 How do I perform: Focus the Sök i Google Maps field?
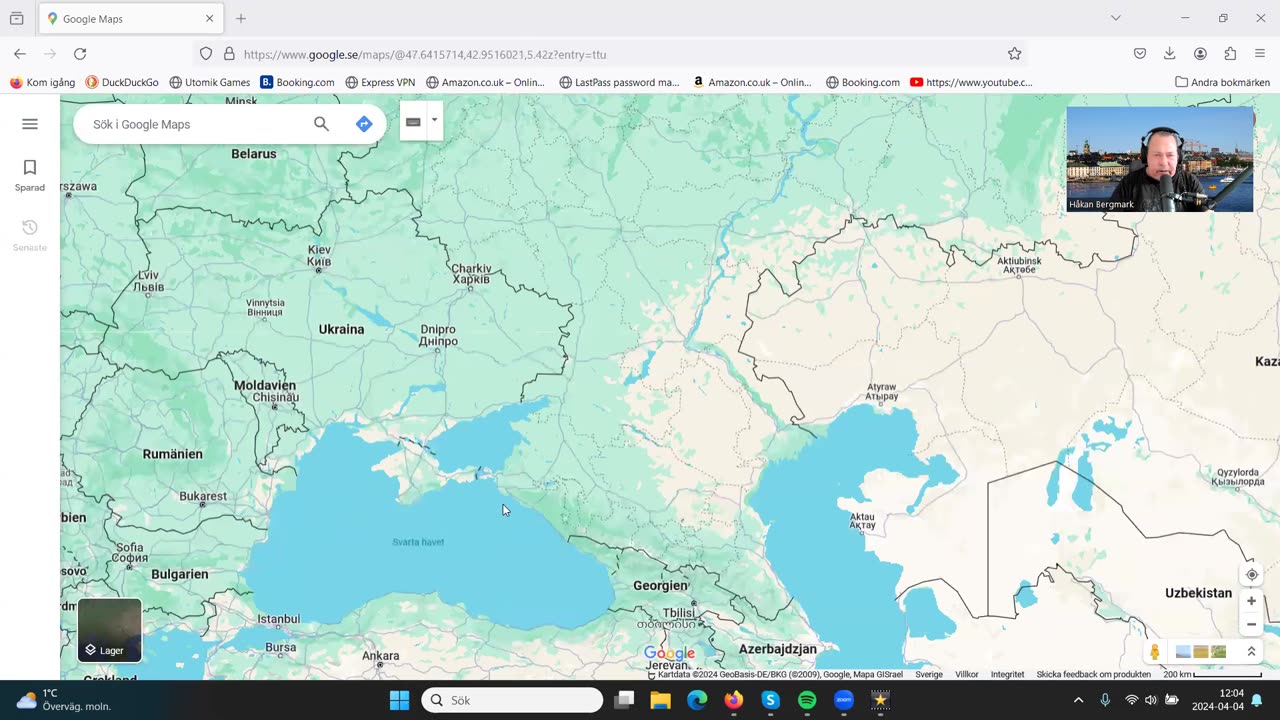[x=195, y=124]
